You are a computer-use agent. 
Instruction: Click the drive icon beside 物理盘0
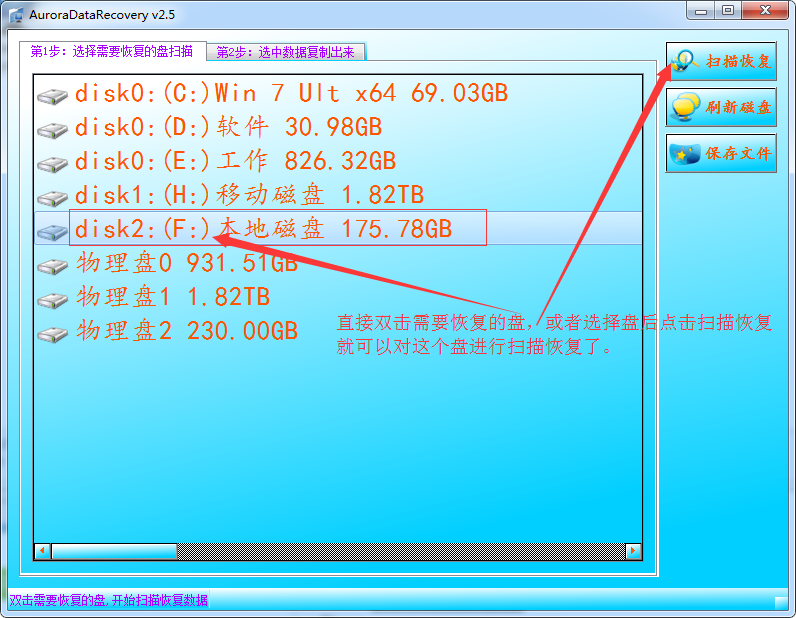point(51,266)
